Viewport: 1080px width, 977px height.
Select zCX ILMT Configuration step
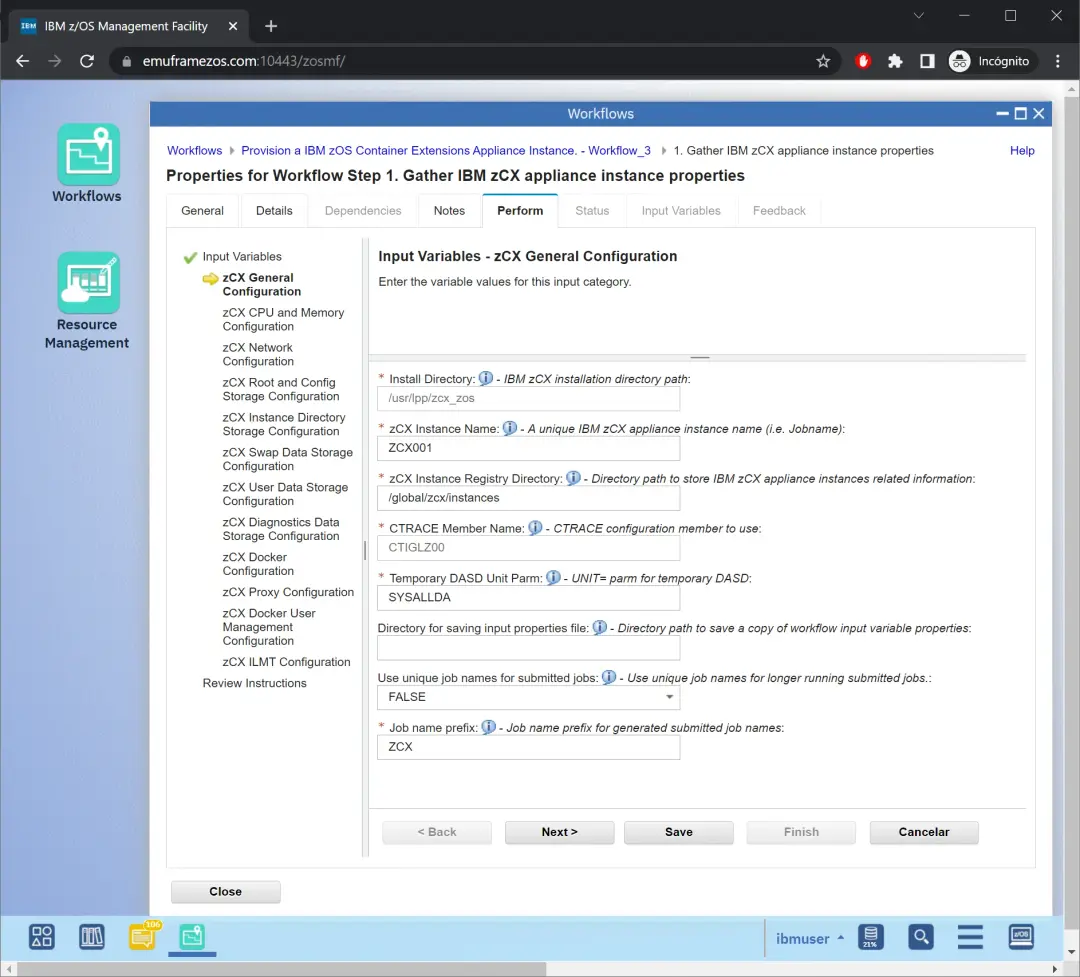pos(286,661)
